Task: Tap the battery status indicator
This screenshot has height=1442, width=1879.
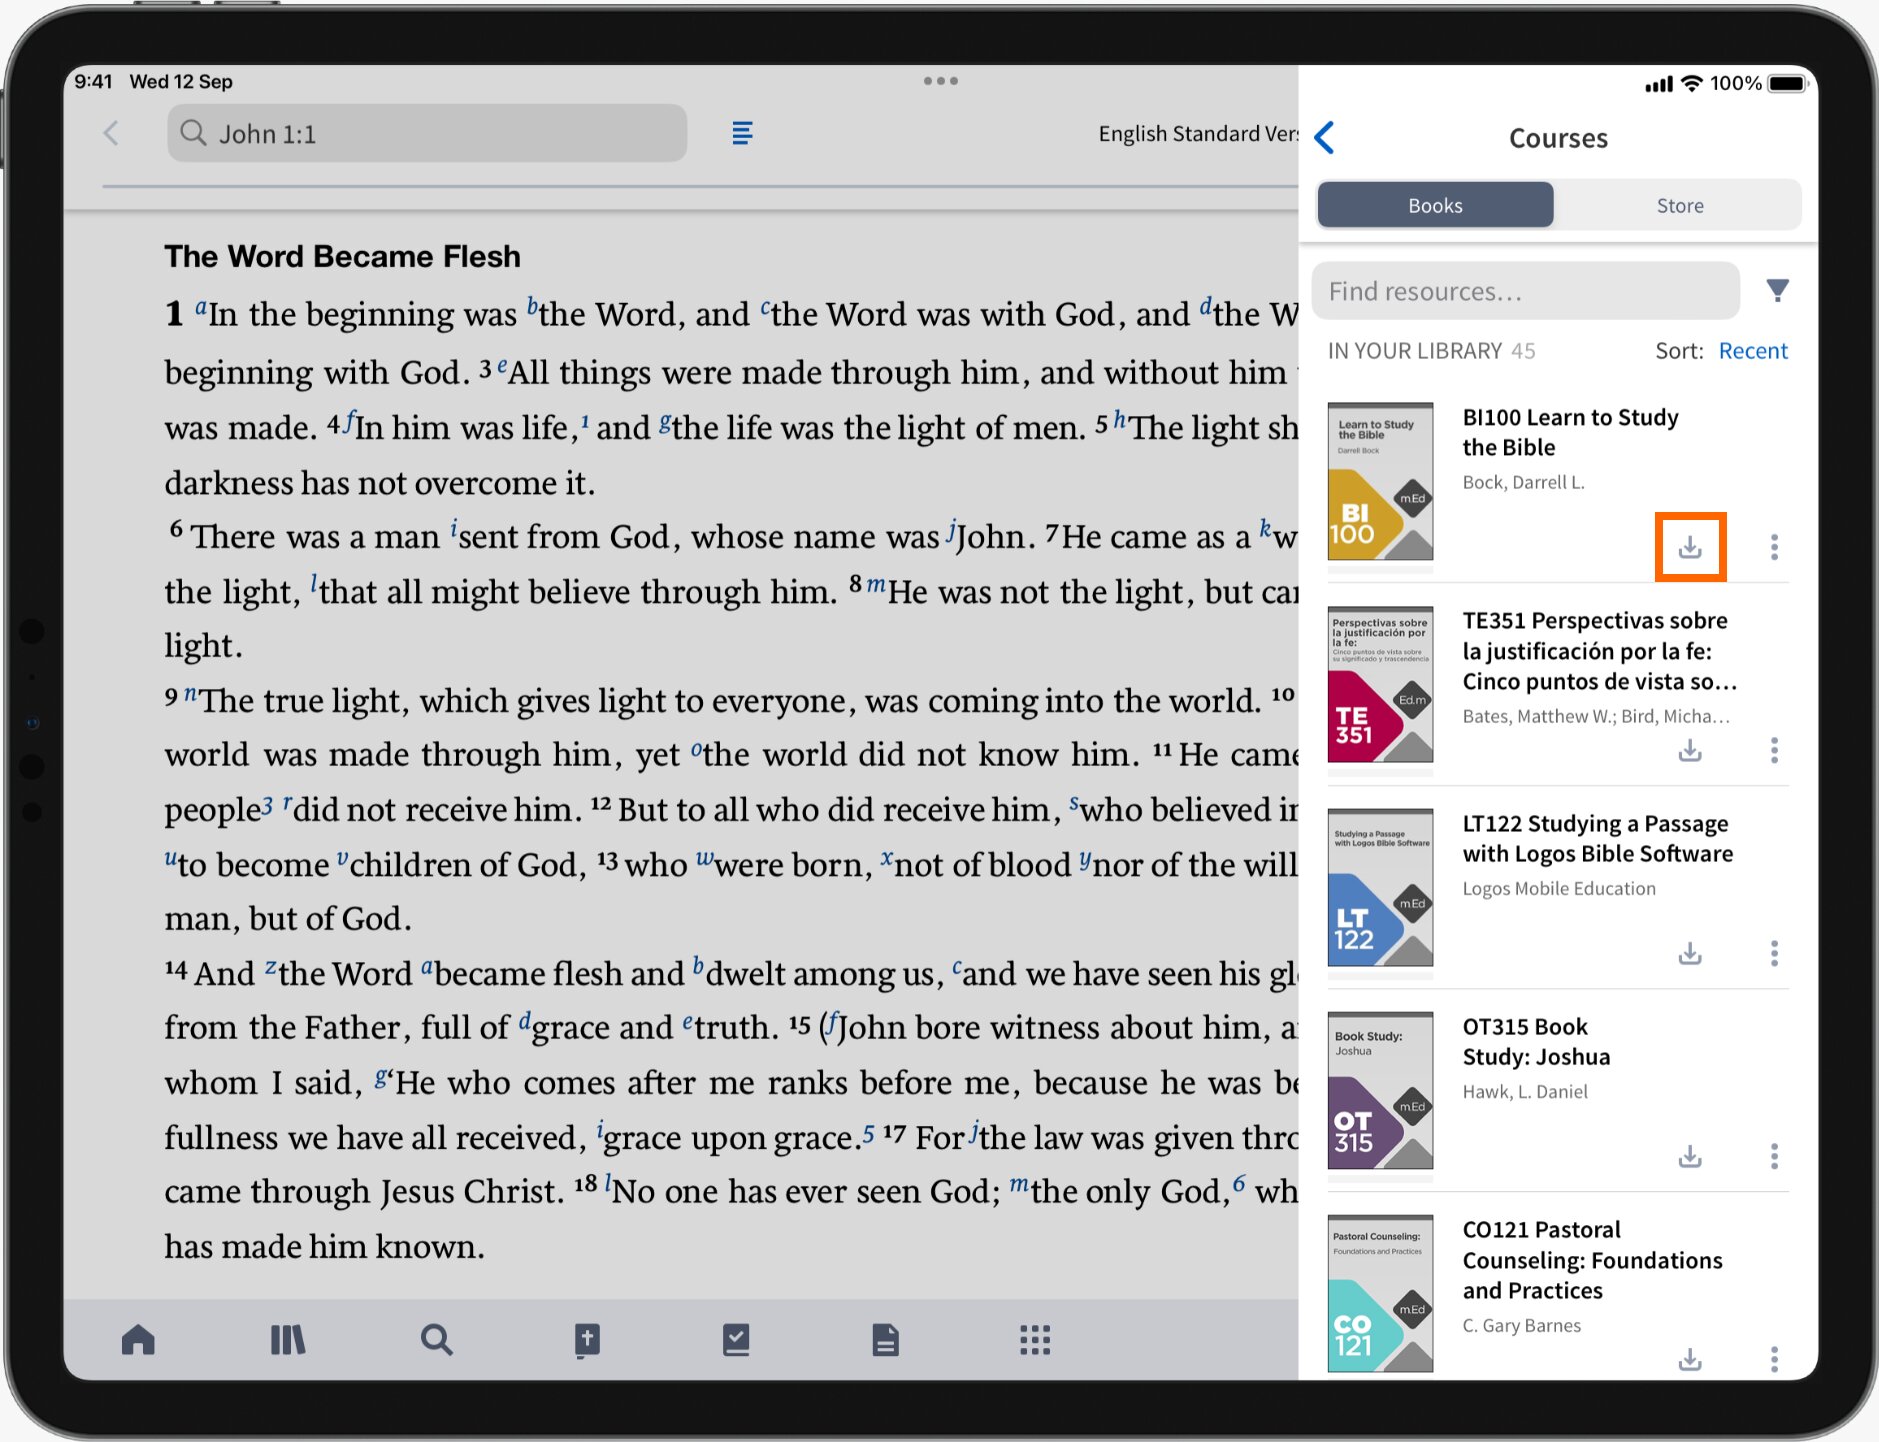Action: click(x=1787, y=84)
